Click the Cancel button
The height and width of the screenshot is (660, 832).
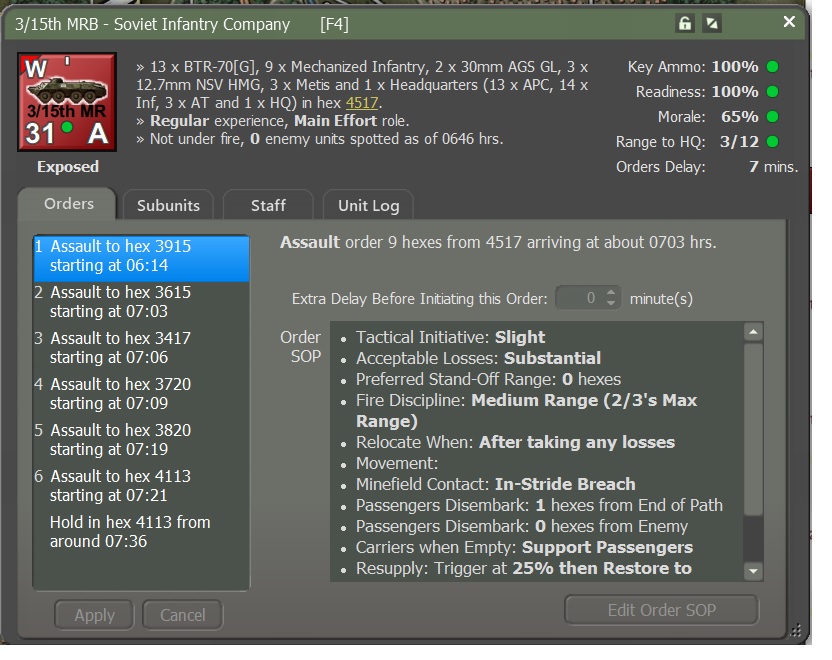point(183,615)
